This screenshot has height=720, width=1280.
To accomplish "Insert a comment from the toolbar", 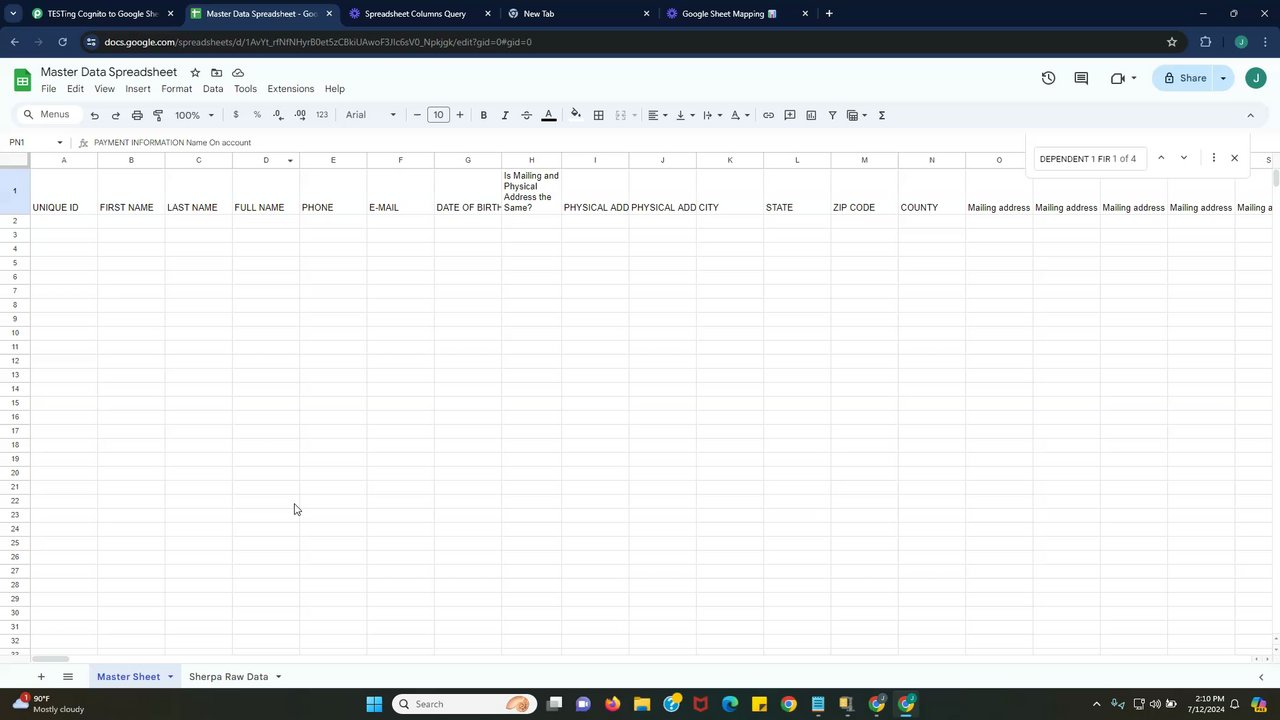I will (790, 115).
